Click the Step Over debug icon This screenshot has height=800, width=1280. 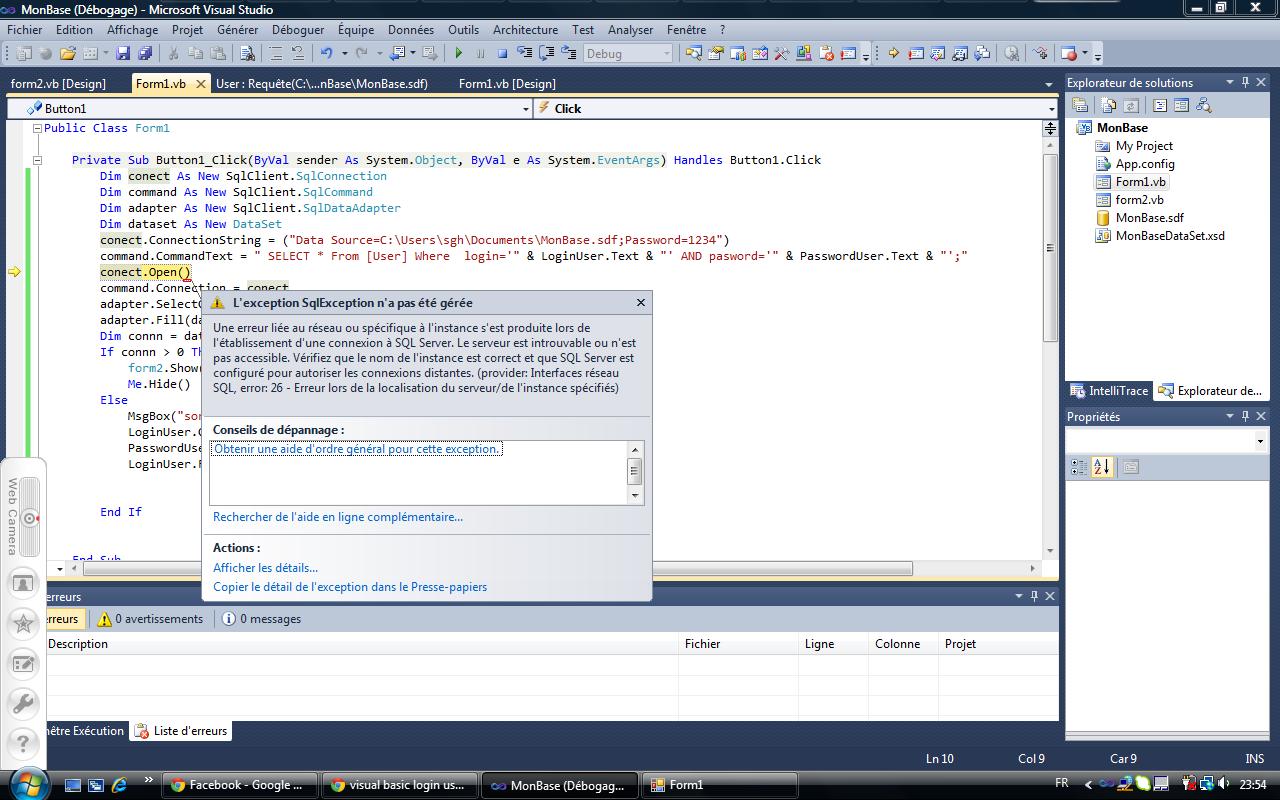(x=547, y=53)
